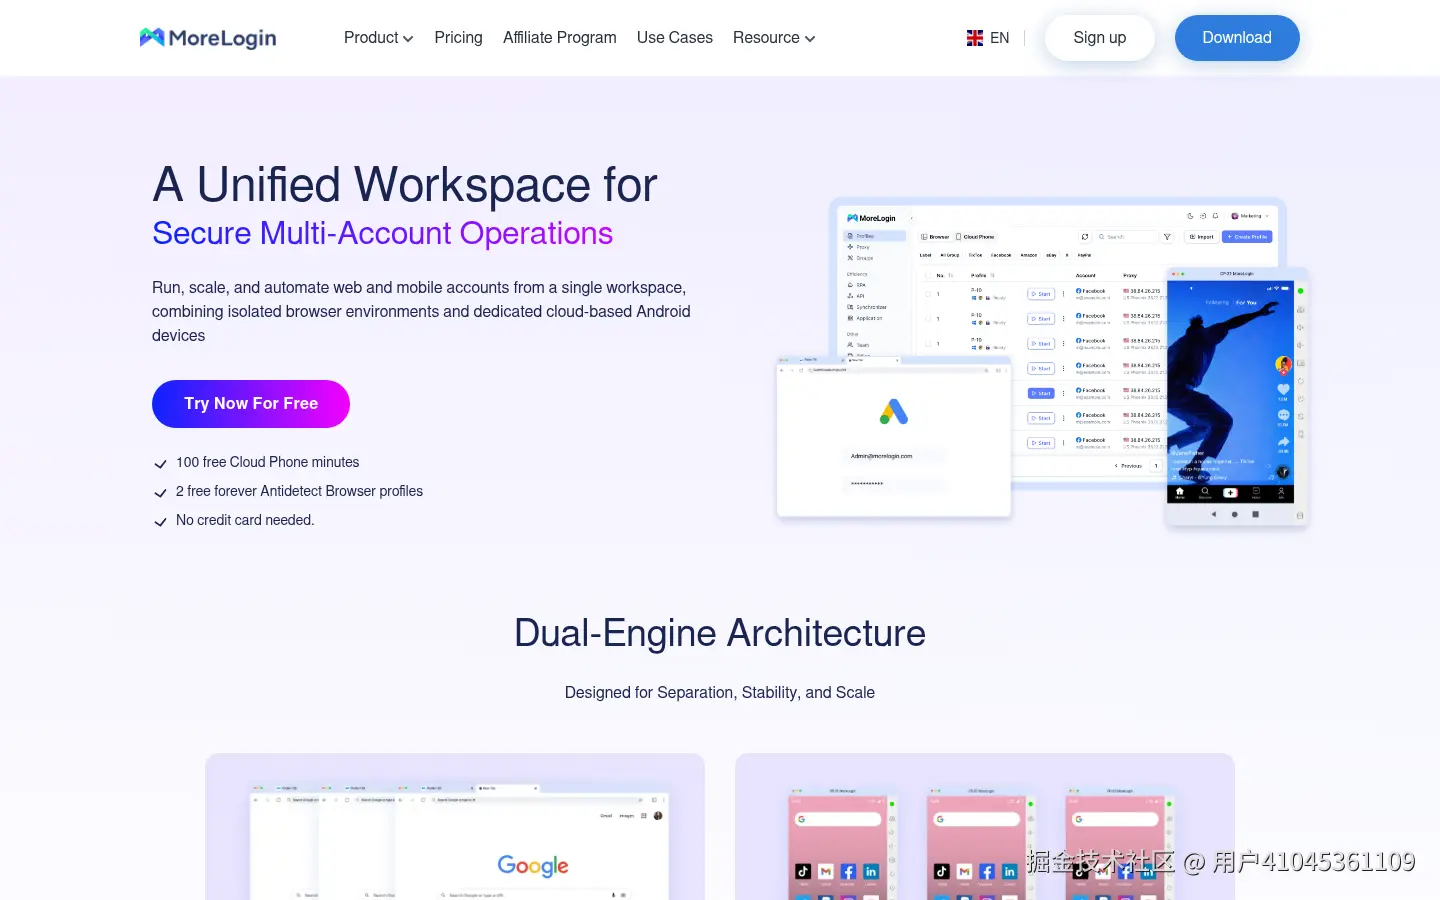
Task: Click Try Now For Free
Action: [251, 404]
